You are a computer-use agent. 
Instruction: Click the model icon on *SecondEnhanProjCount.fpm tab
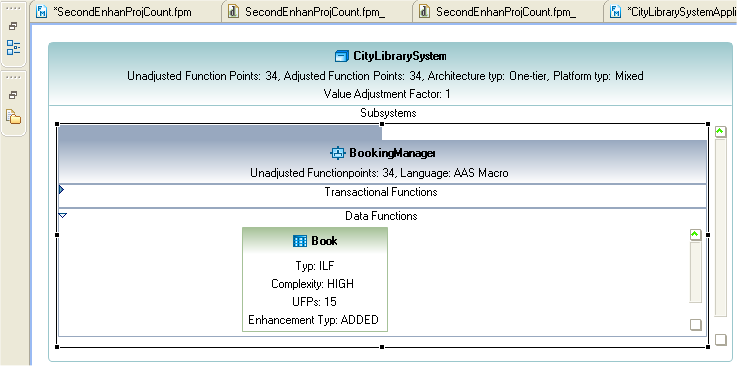pos(40,12)
